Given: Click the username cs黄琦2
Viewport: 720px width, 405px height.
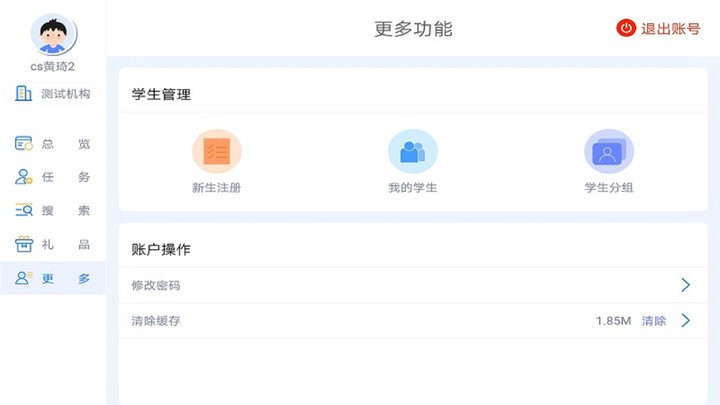Looking at the screenshot, I should coord(52,67).
